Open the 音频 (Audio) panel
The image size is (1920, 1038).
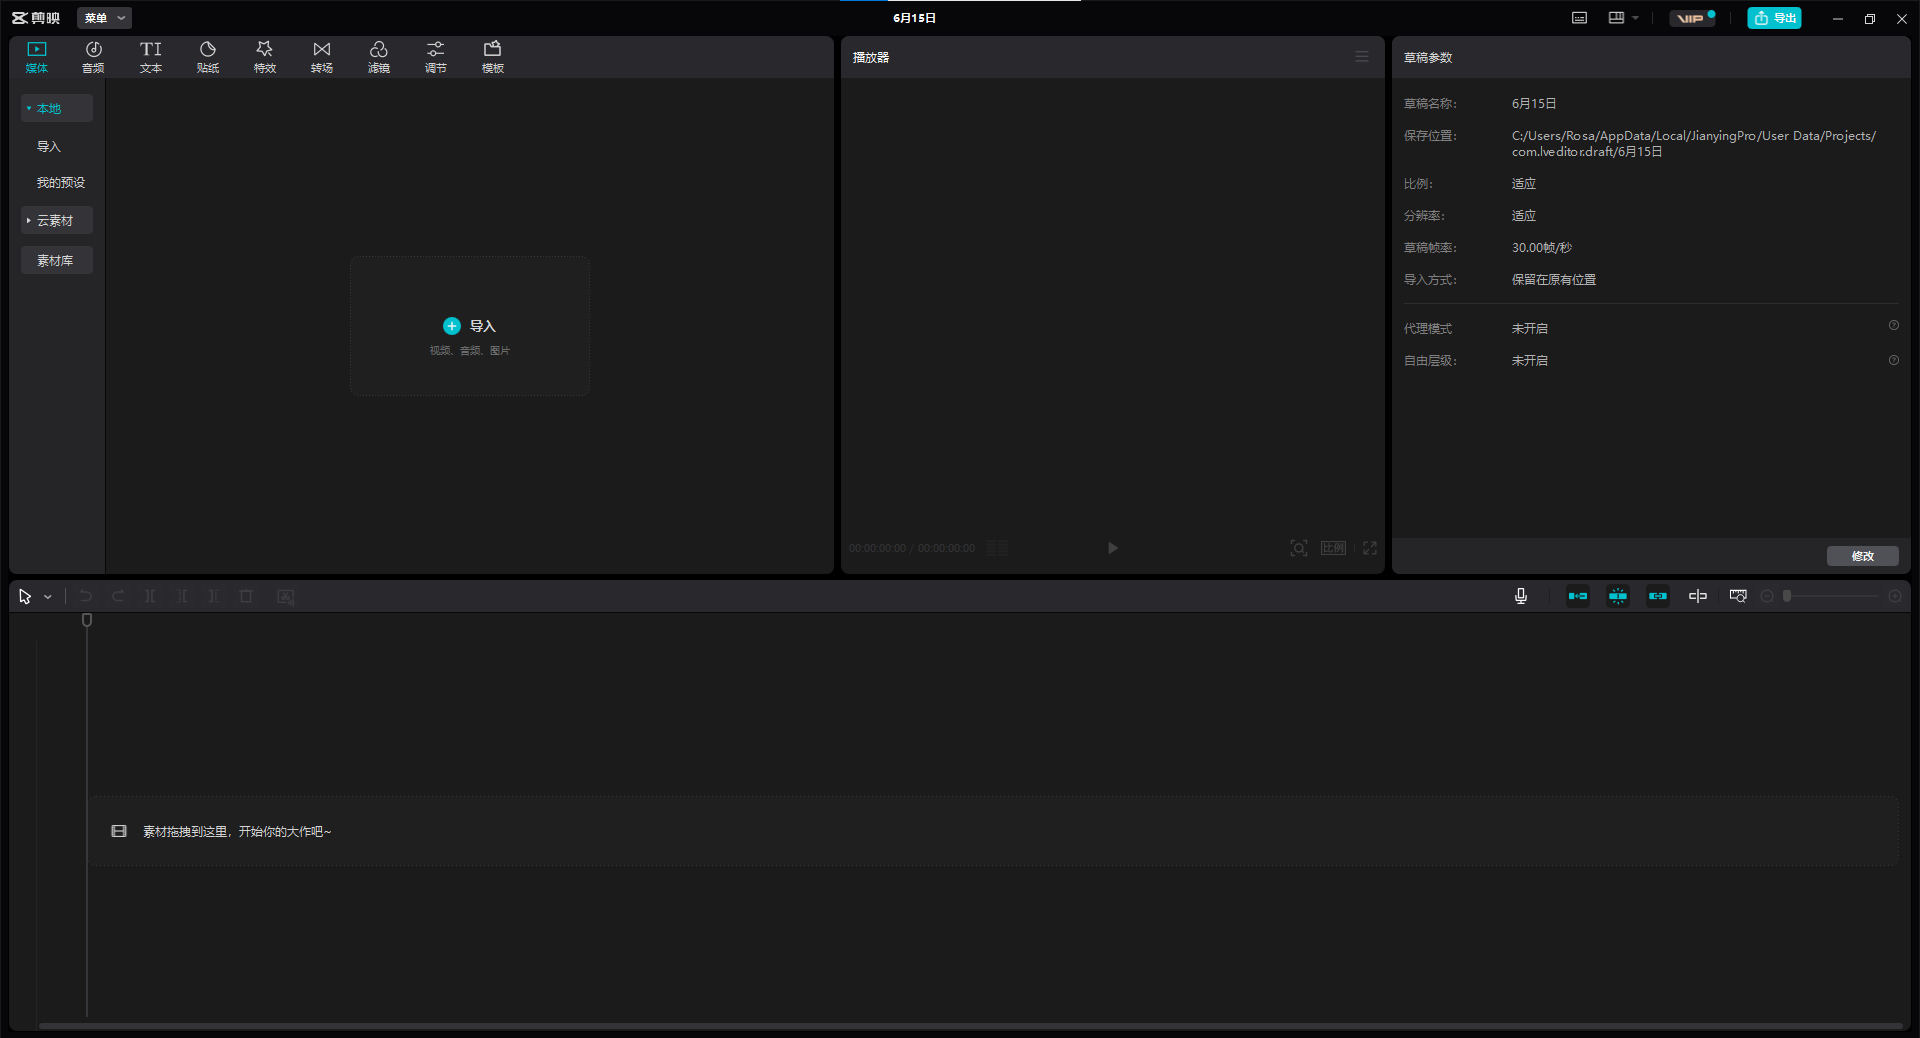coord(93,57)
